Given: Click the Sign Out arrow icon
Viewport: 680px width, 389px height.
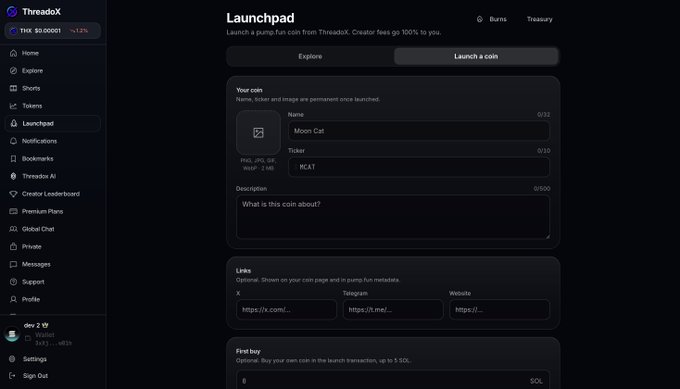Looking at the screenshot, I should [12, 376].
